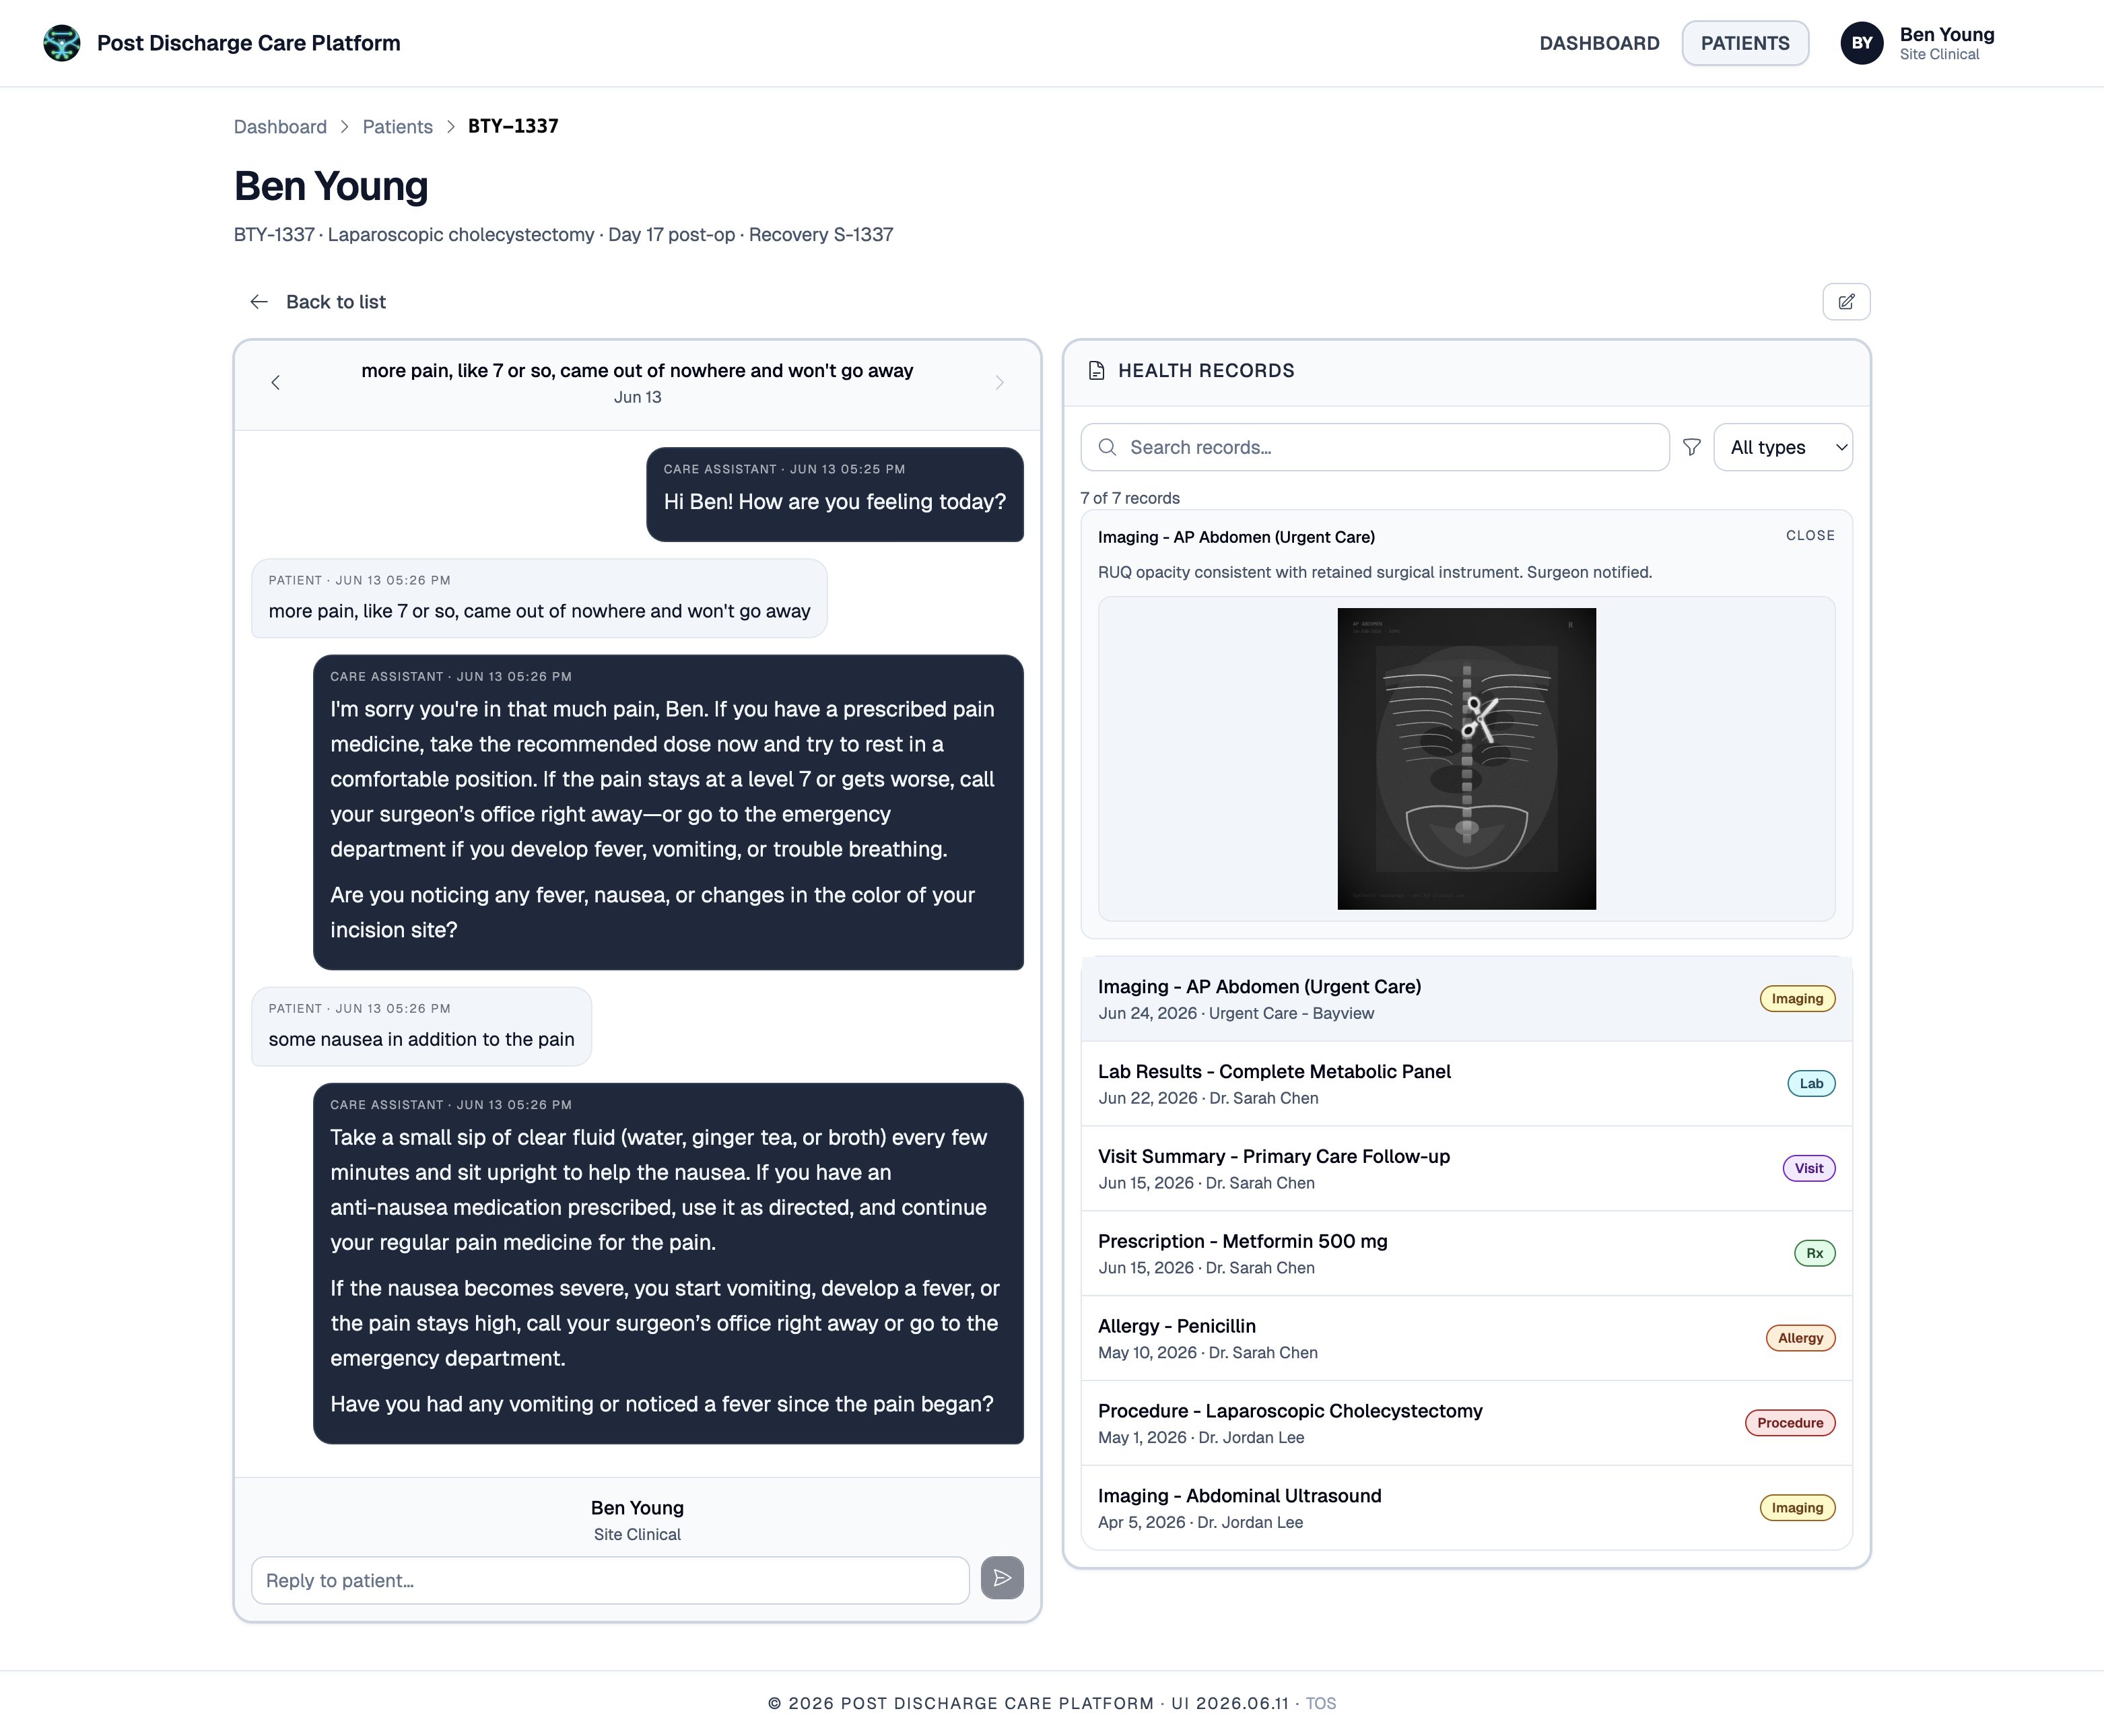Click the Post Discharge Care Platform title text
The height and width of the screenshot is (1736, 2104).
[x=248, y=43]
